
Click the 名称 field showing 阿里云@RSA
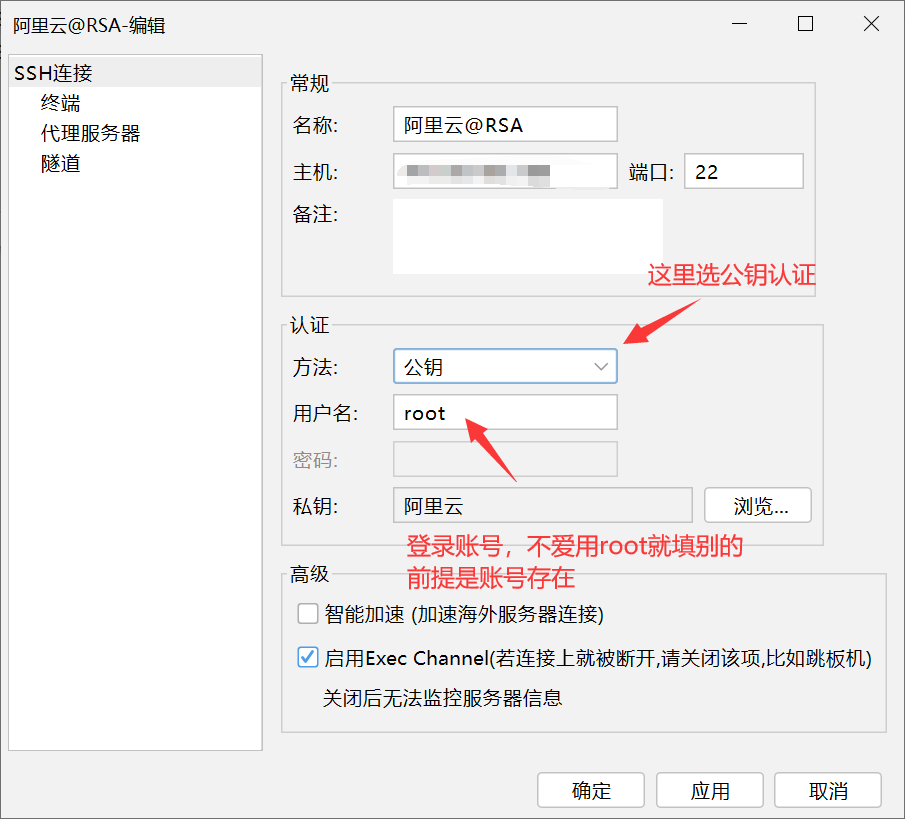tap(505, 124)
